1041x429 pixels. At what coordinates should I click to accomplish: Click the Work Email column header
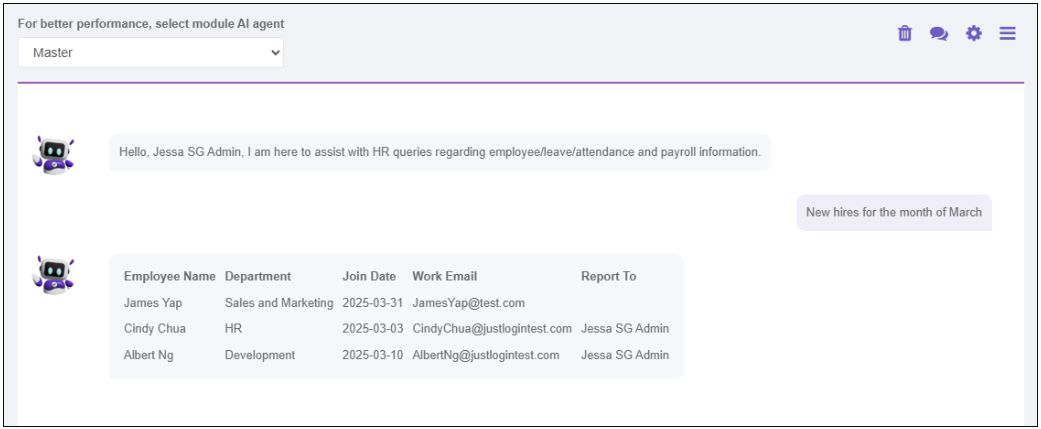pyautogui.click(x=444, y=276)
